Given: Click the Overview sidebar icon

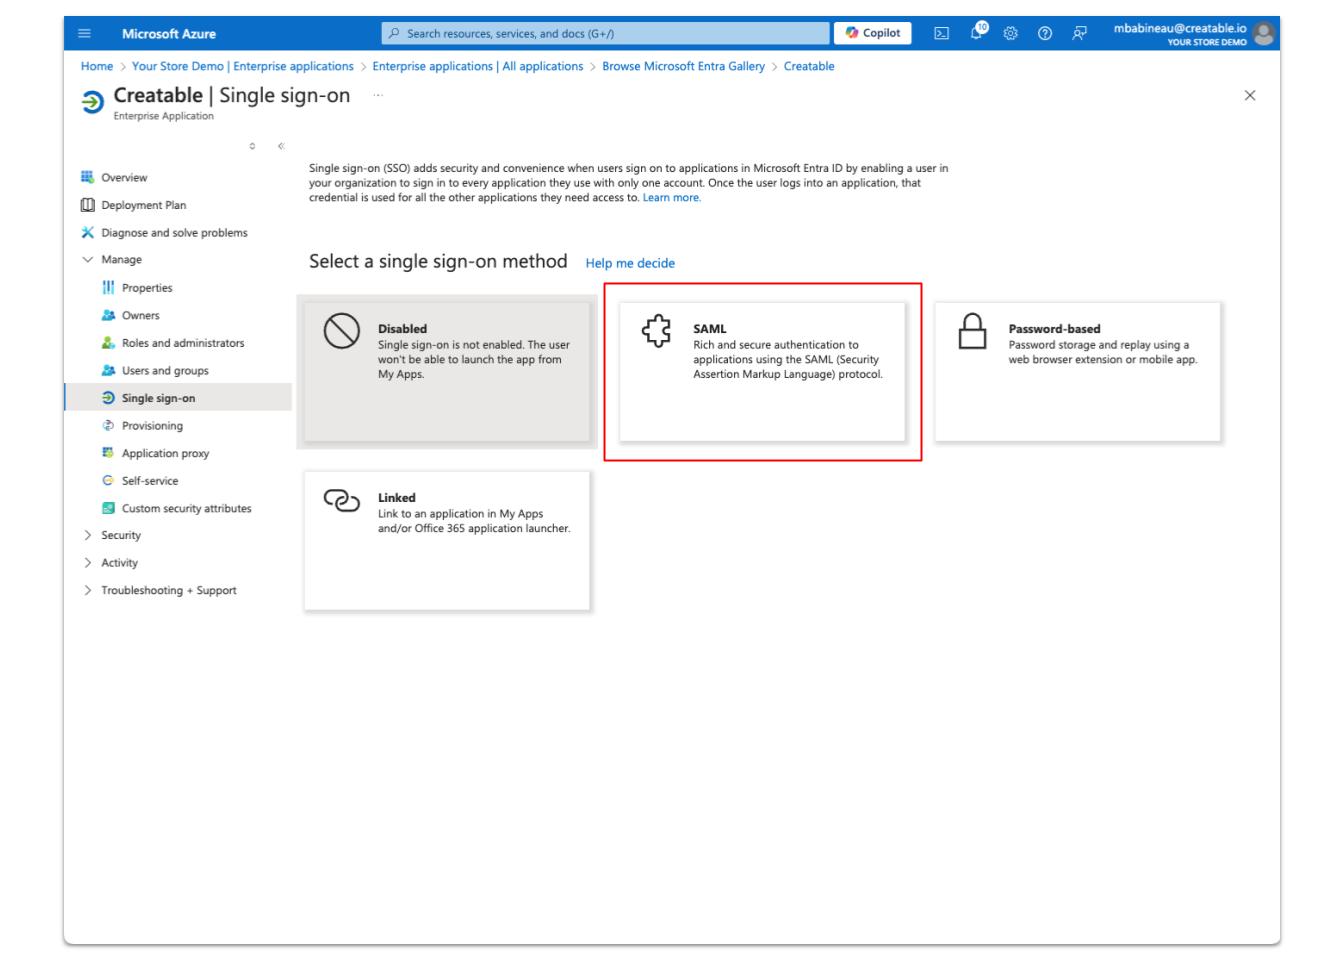Looking at the screenshot, I should 87,178.
